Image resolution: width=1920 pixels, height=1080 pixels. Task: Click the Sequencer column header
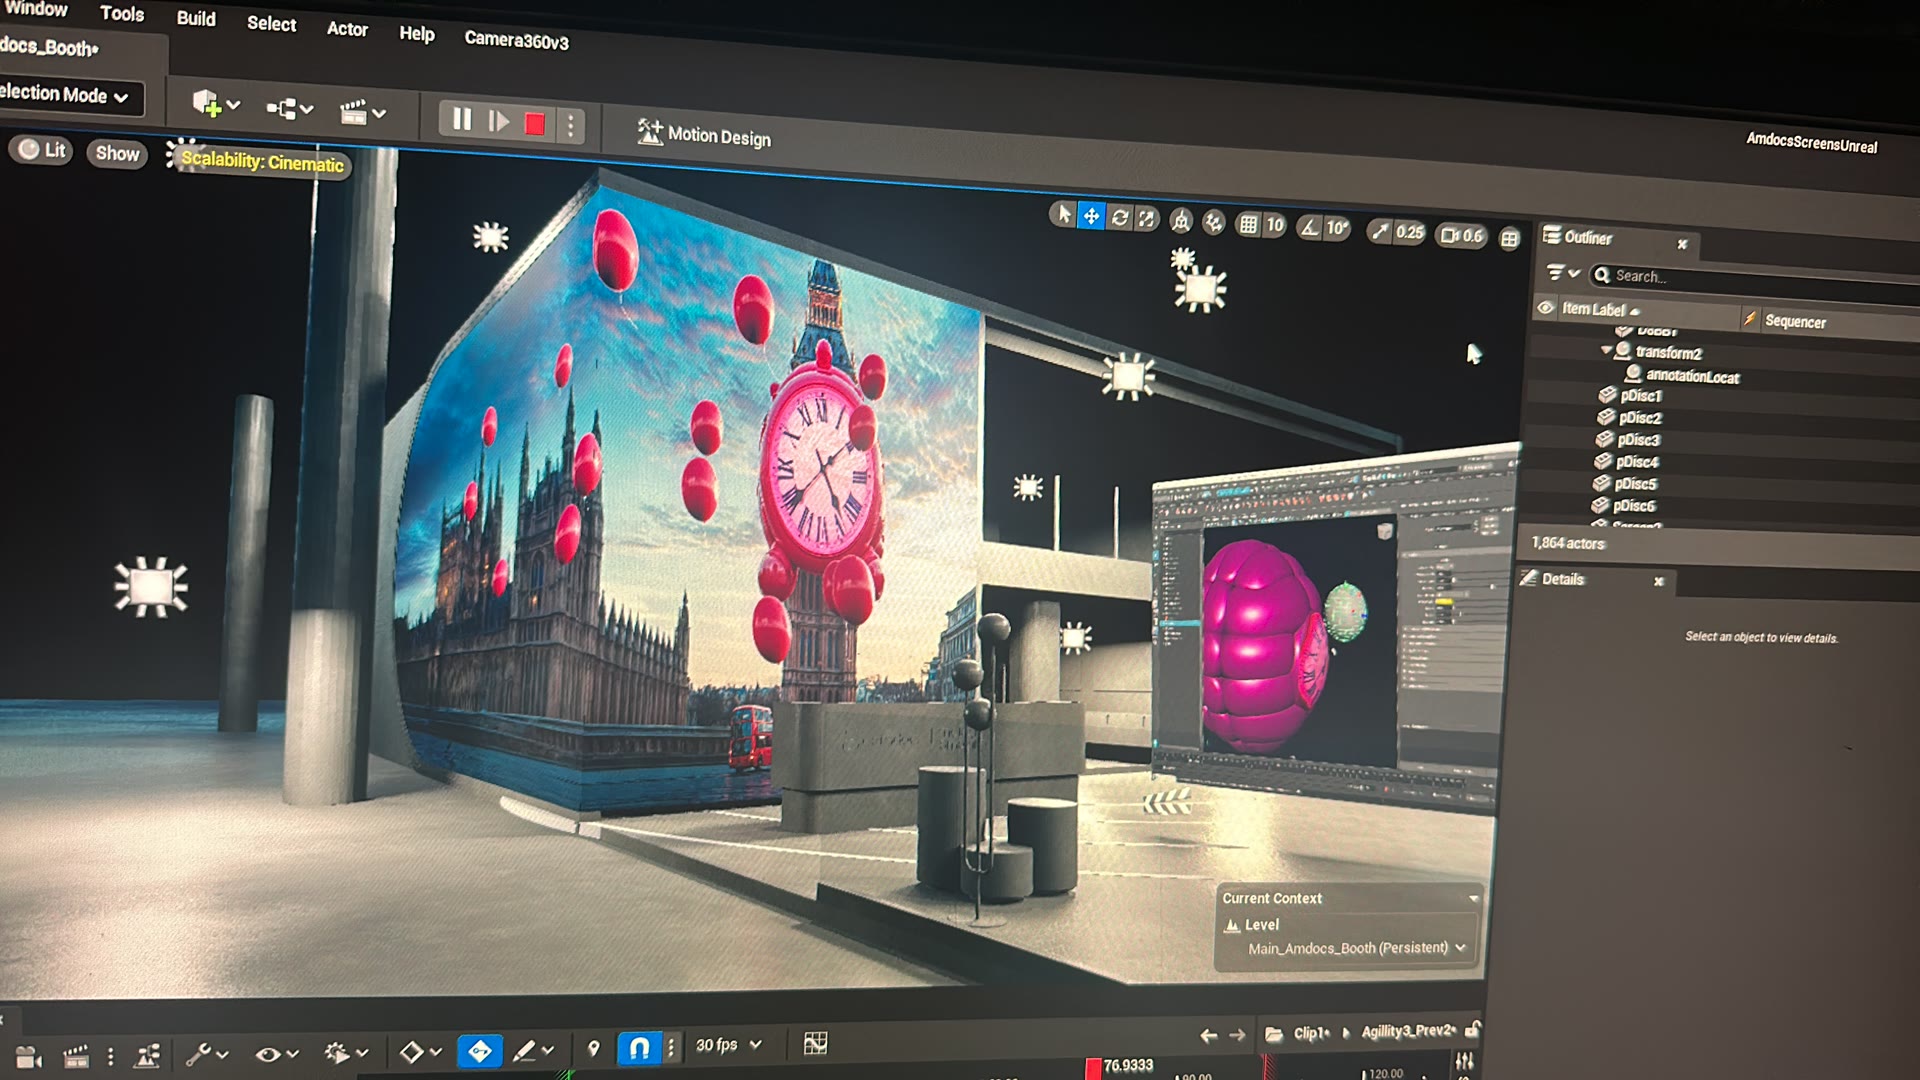pyautogui.click(x=1795, y=321)
